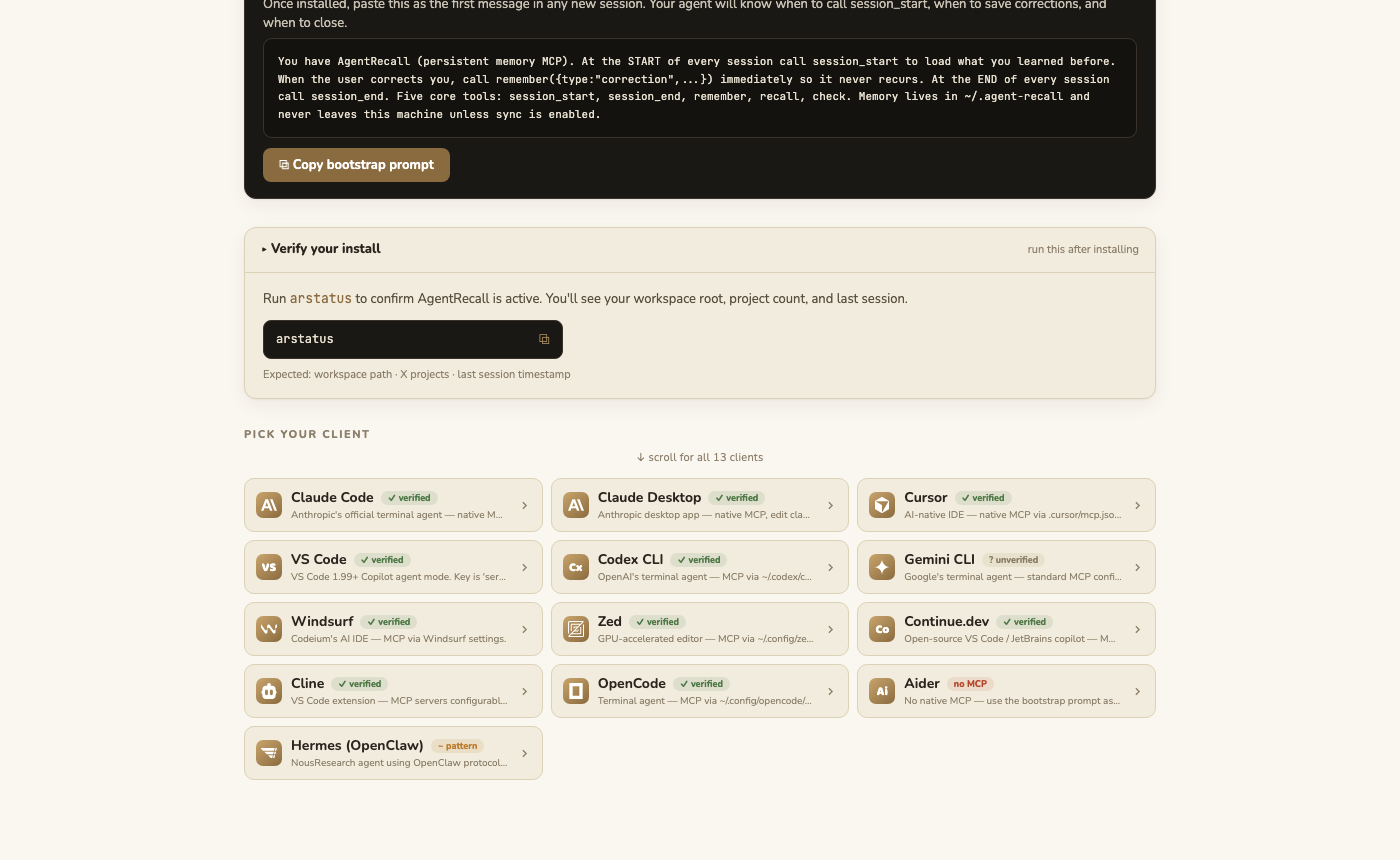
Task: Open Windsurf card chevron
Action: (x=524, y=630)
